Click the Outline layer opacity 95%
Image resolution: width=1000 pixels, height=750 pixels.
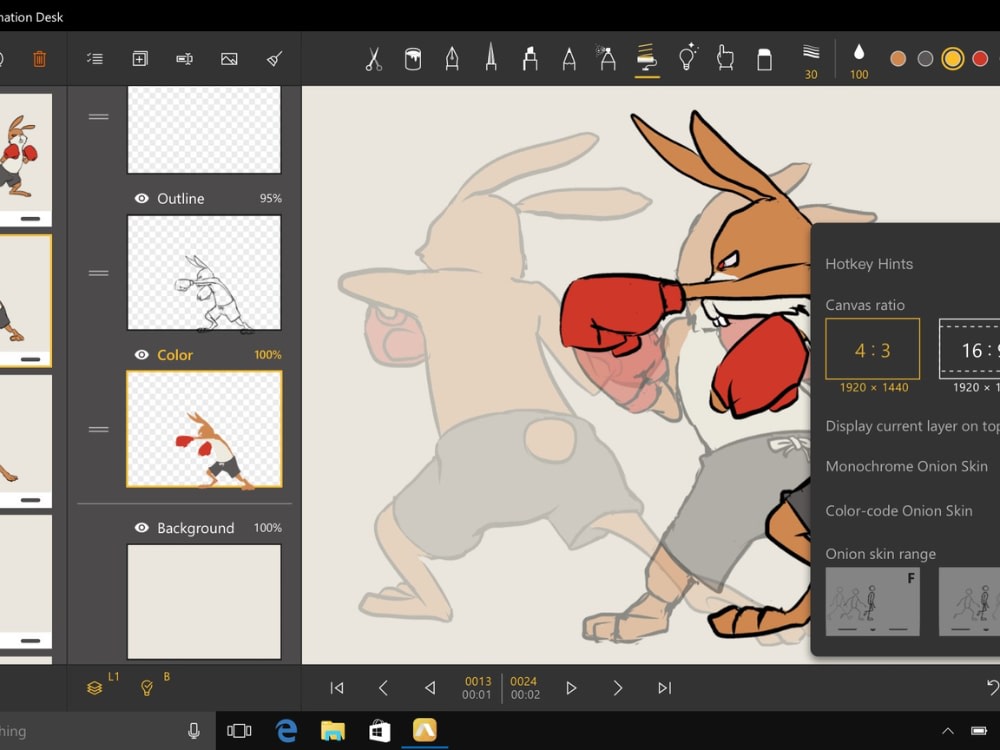click(x=270, y=198)
